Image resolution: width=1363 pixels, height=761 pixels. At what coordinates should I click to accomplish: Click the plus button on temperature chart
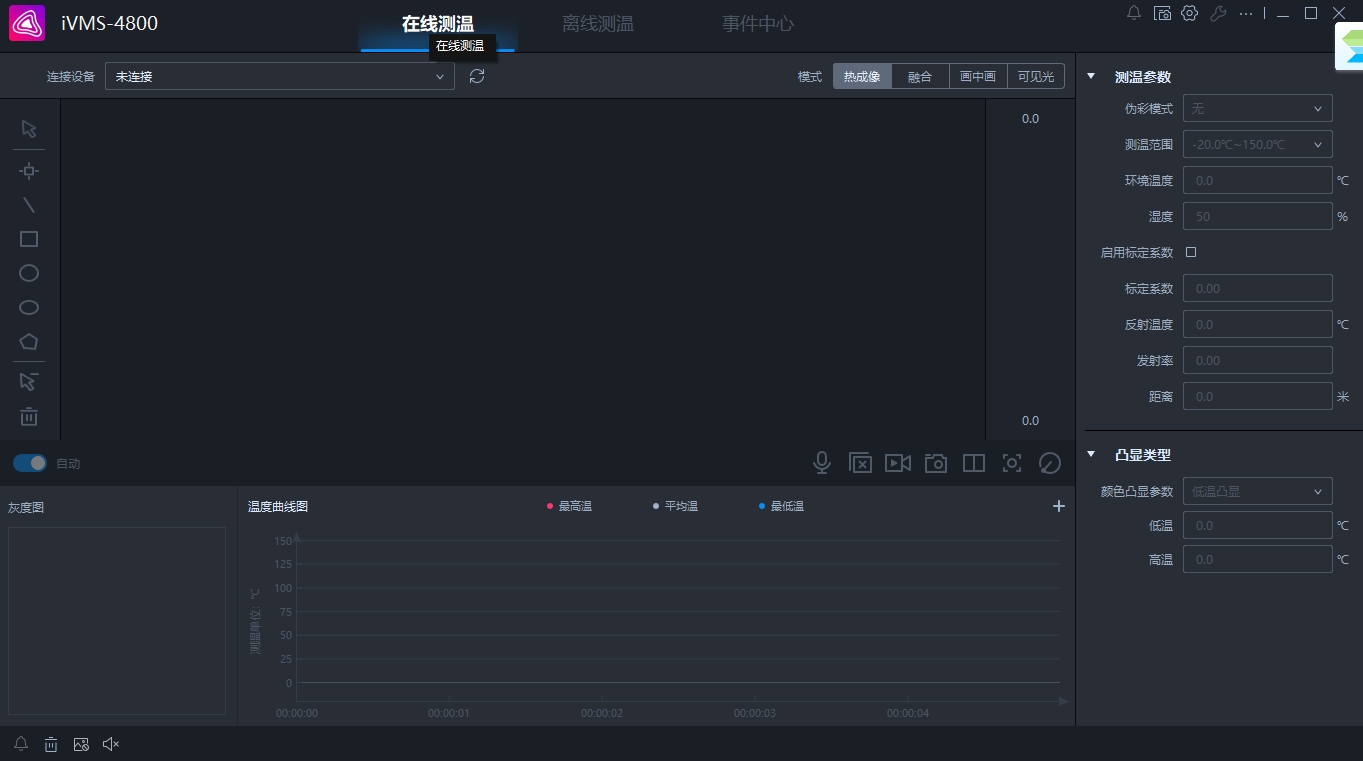tap(1059, 506)
